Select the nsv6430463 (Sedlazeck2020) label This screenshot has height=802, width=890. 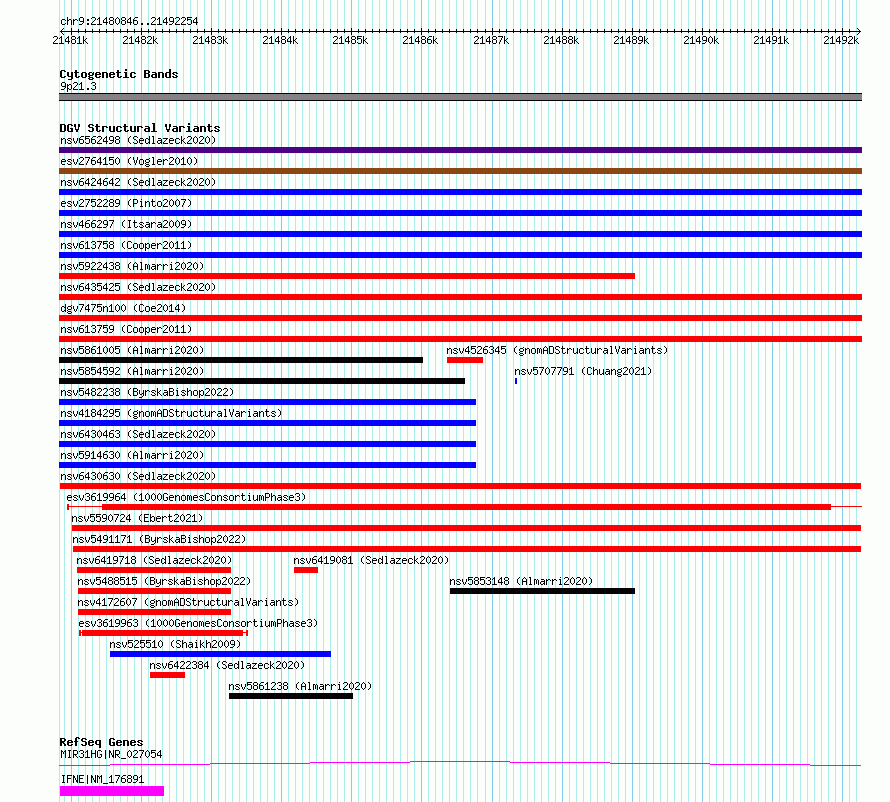[138, 434]
